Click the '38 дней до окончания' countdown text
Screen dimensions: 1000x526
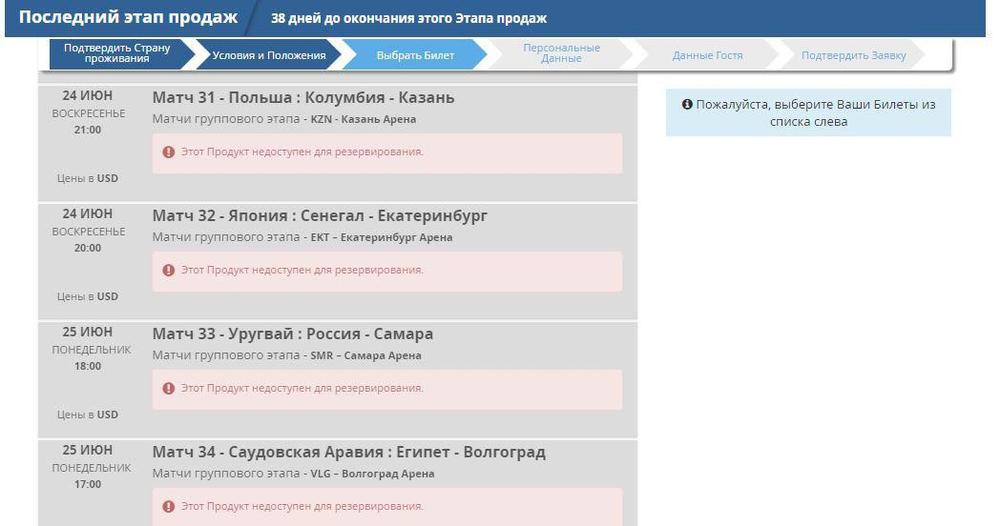click(x=409, y=19)
